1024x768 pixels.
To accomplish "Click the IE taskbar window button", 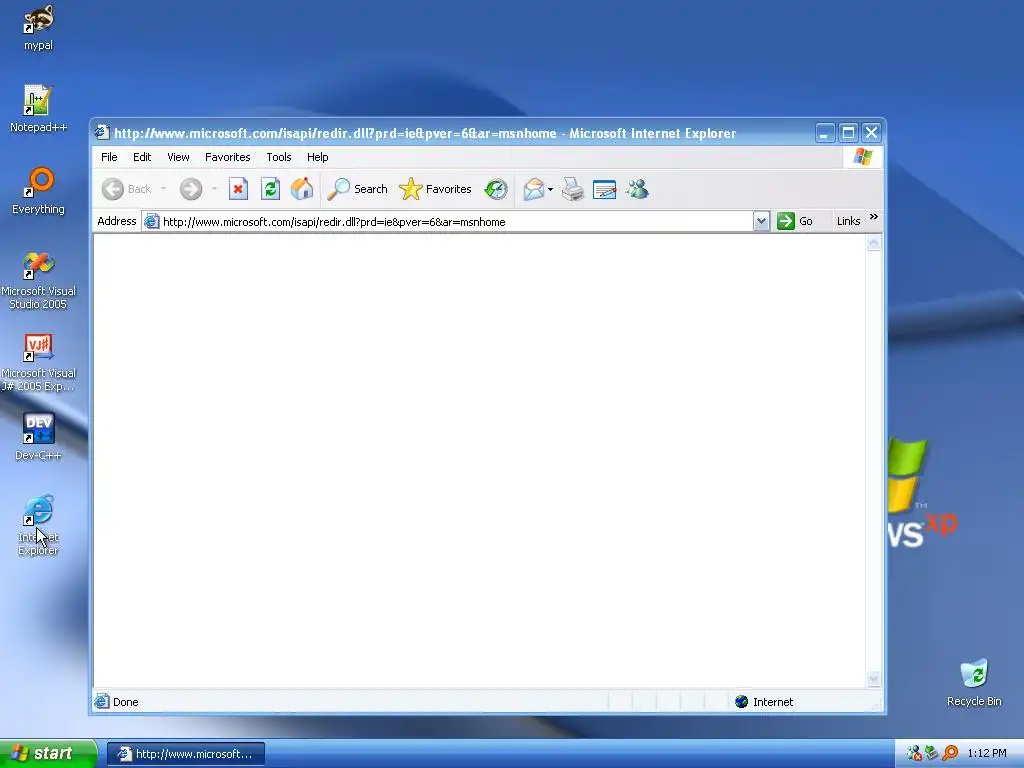I will (x=185, y=754).
